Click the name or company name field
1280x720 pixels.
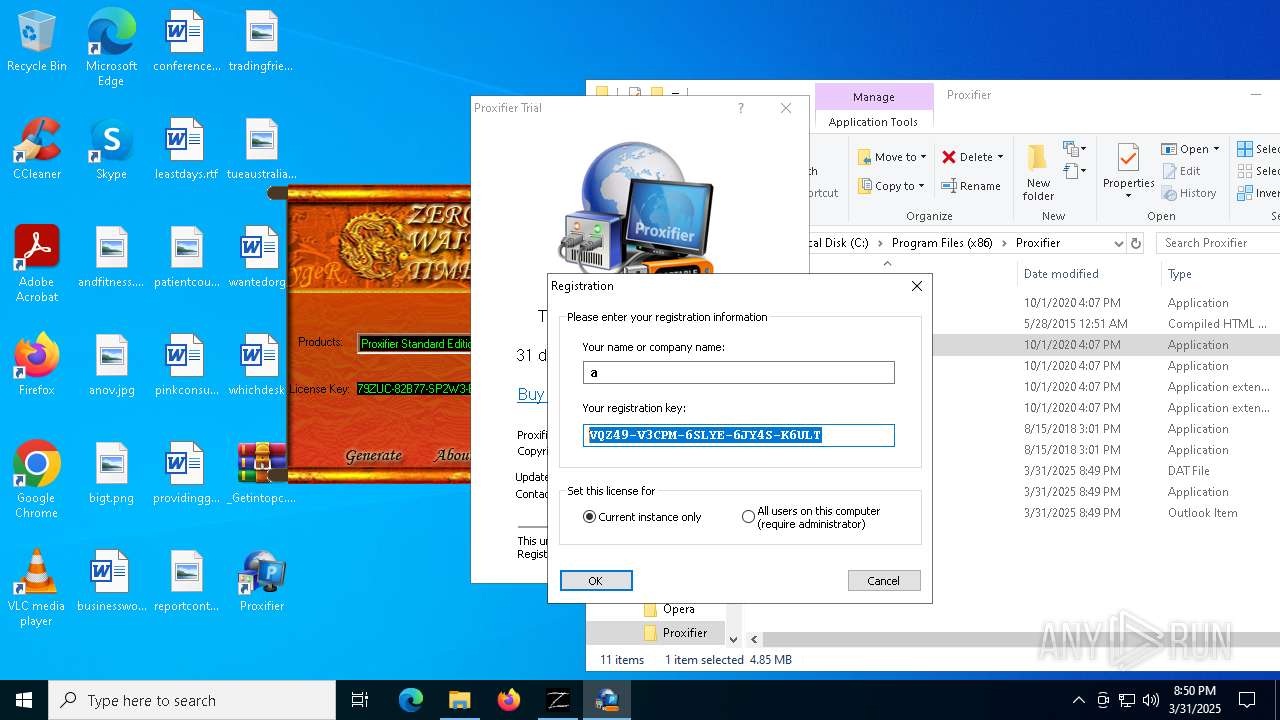[739, 372]
